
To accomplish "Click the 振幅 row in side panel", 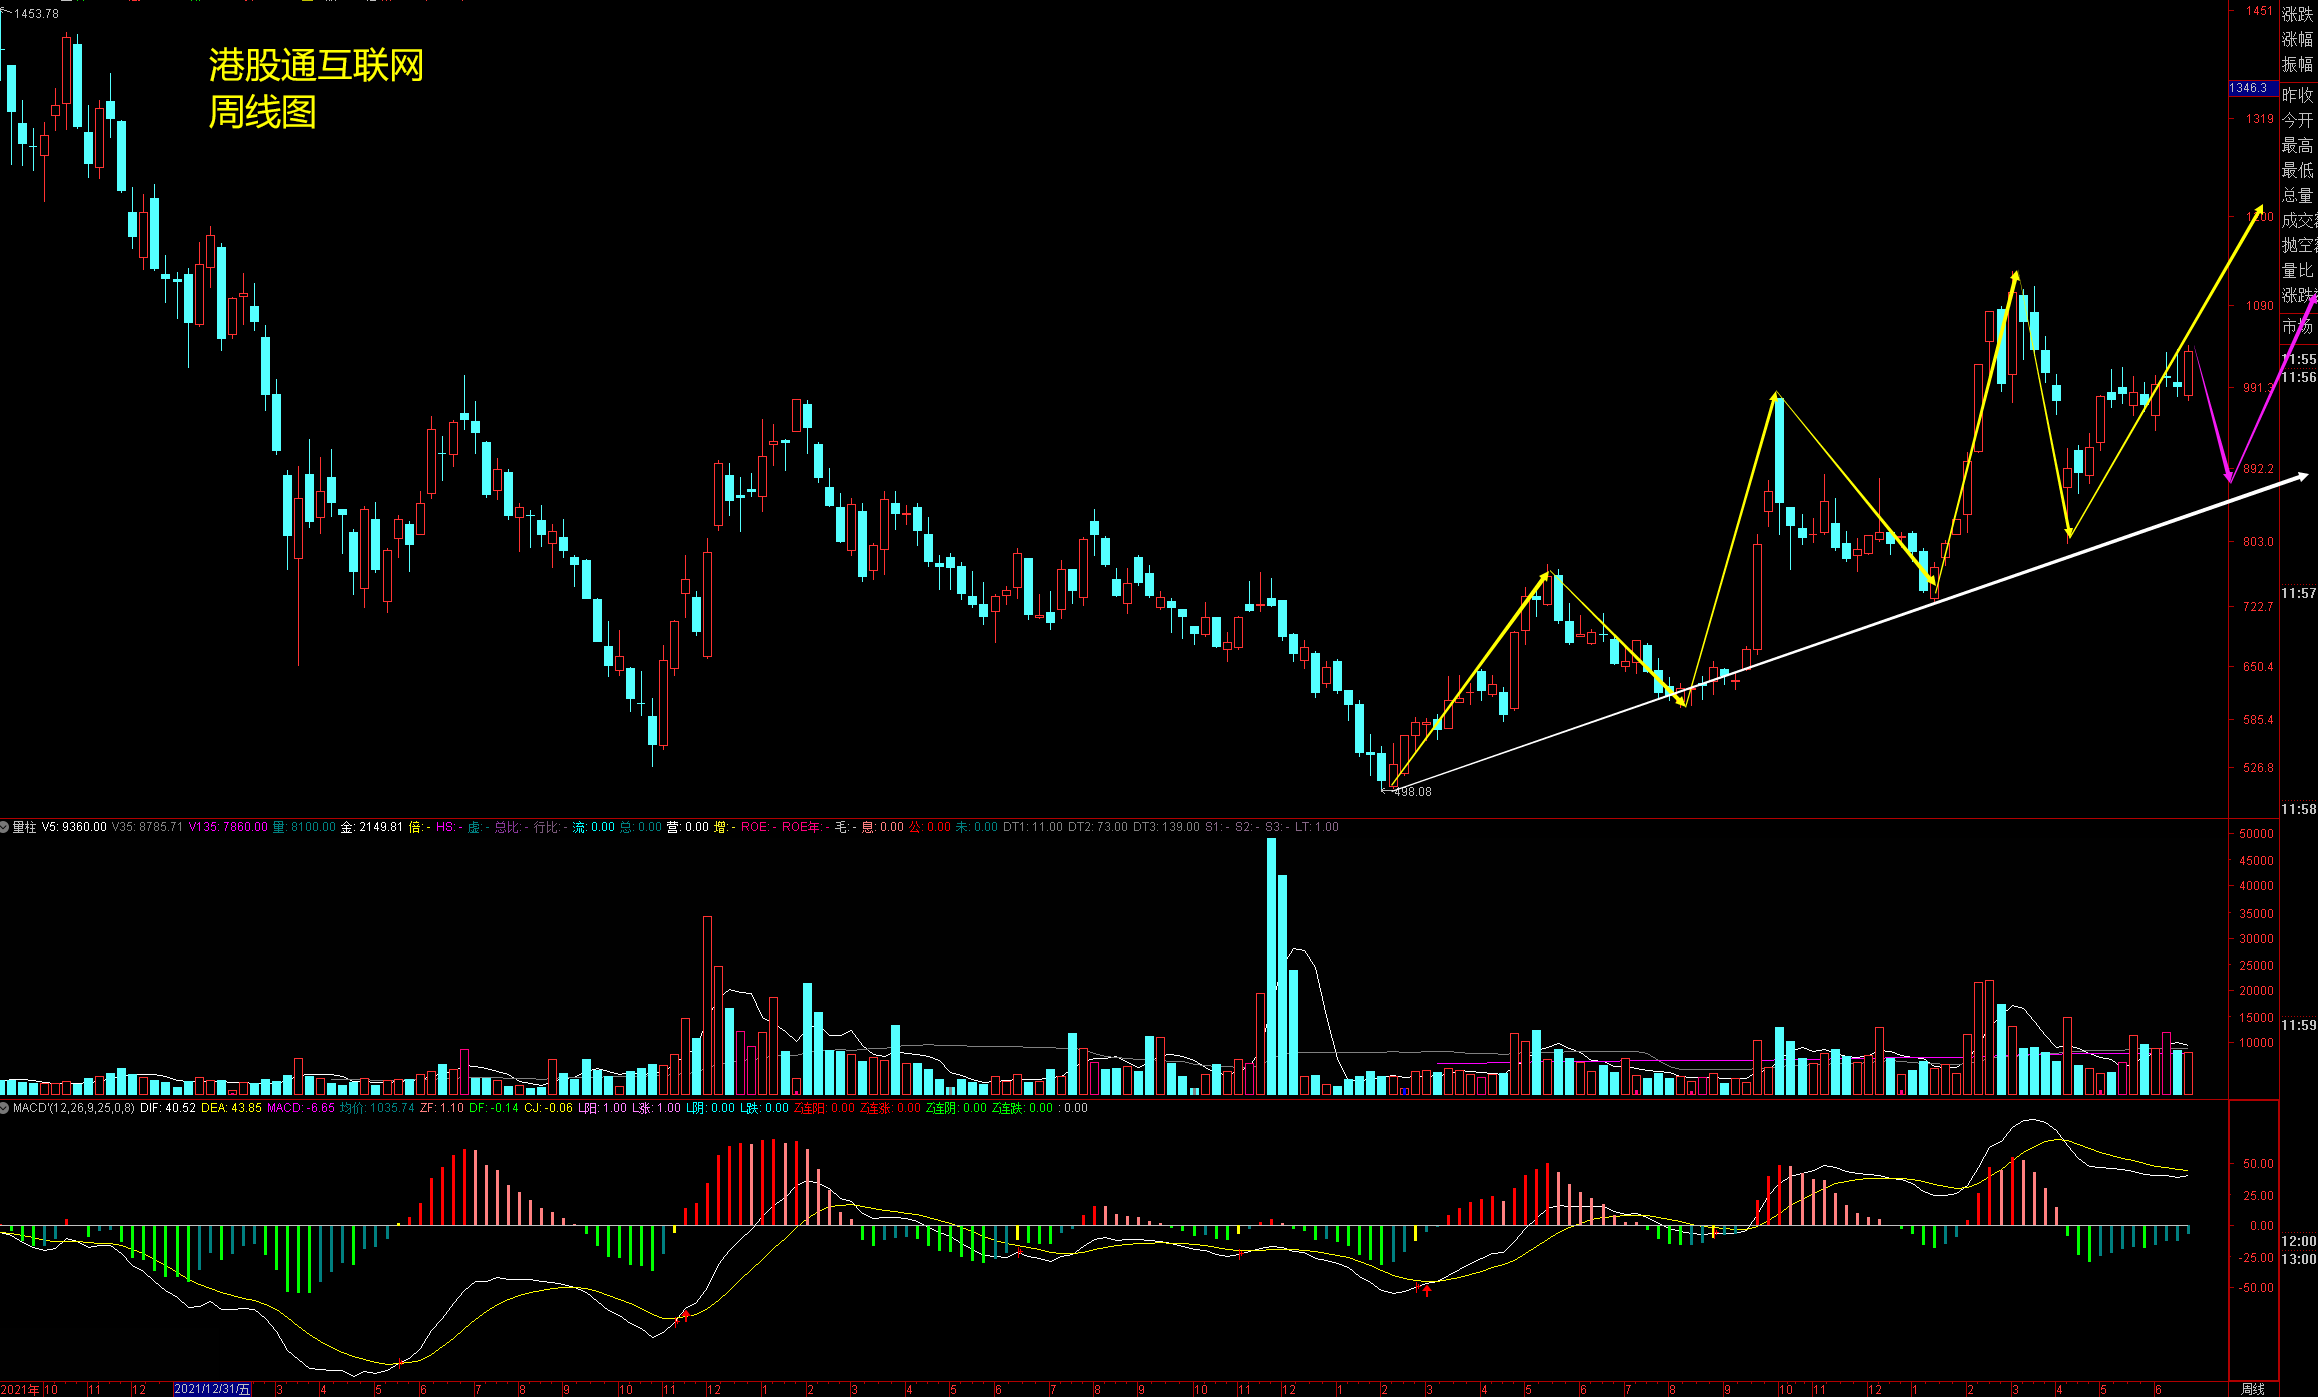I will (x=2297, y=64).
